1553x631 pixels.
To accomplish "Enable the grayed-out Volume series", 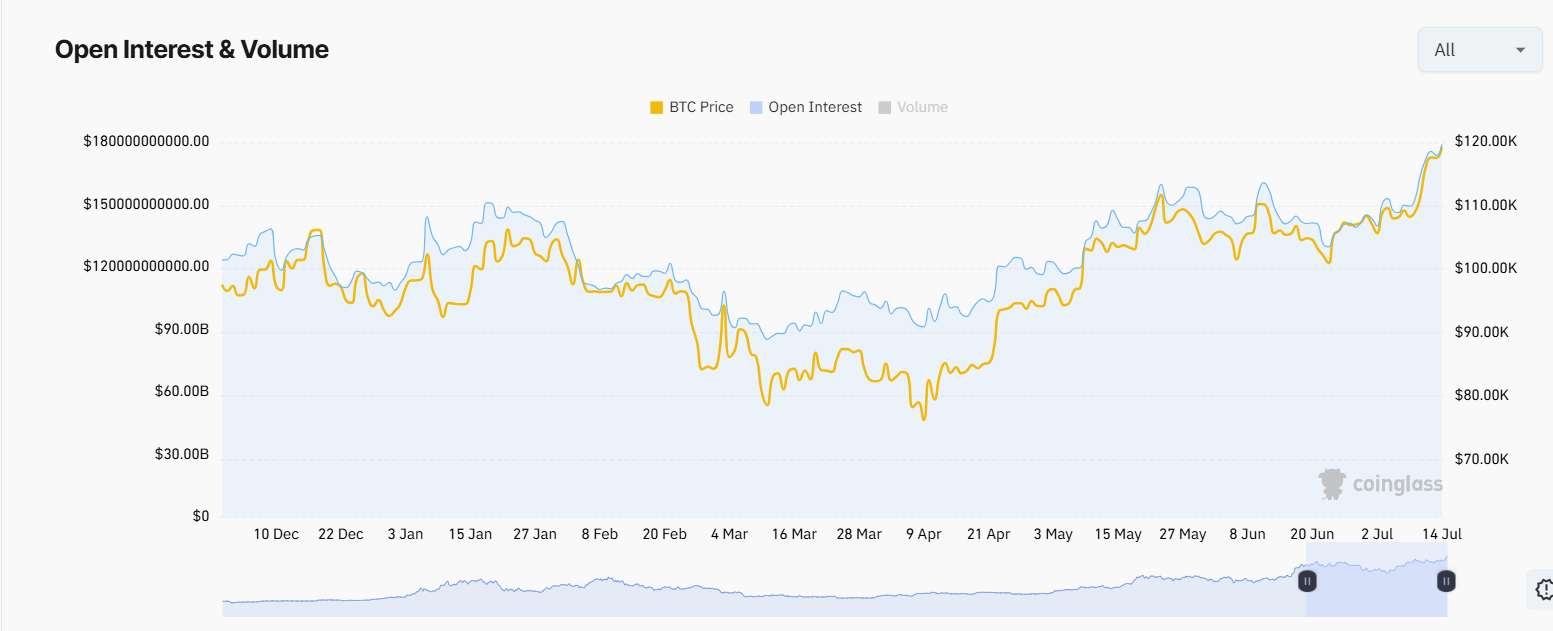I will [921, 107].
